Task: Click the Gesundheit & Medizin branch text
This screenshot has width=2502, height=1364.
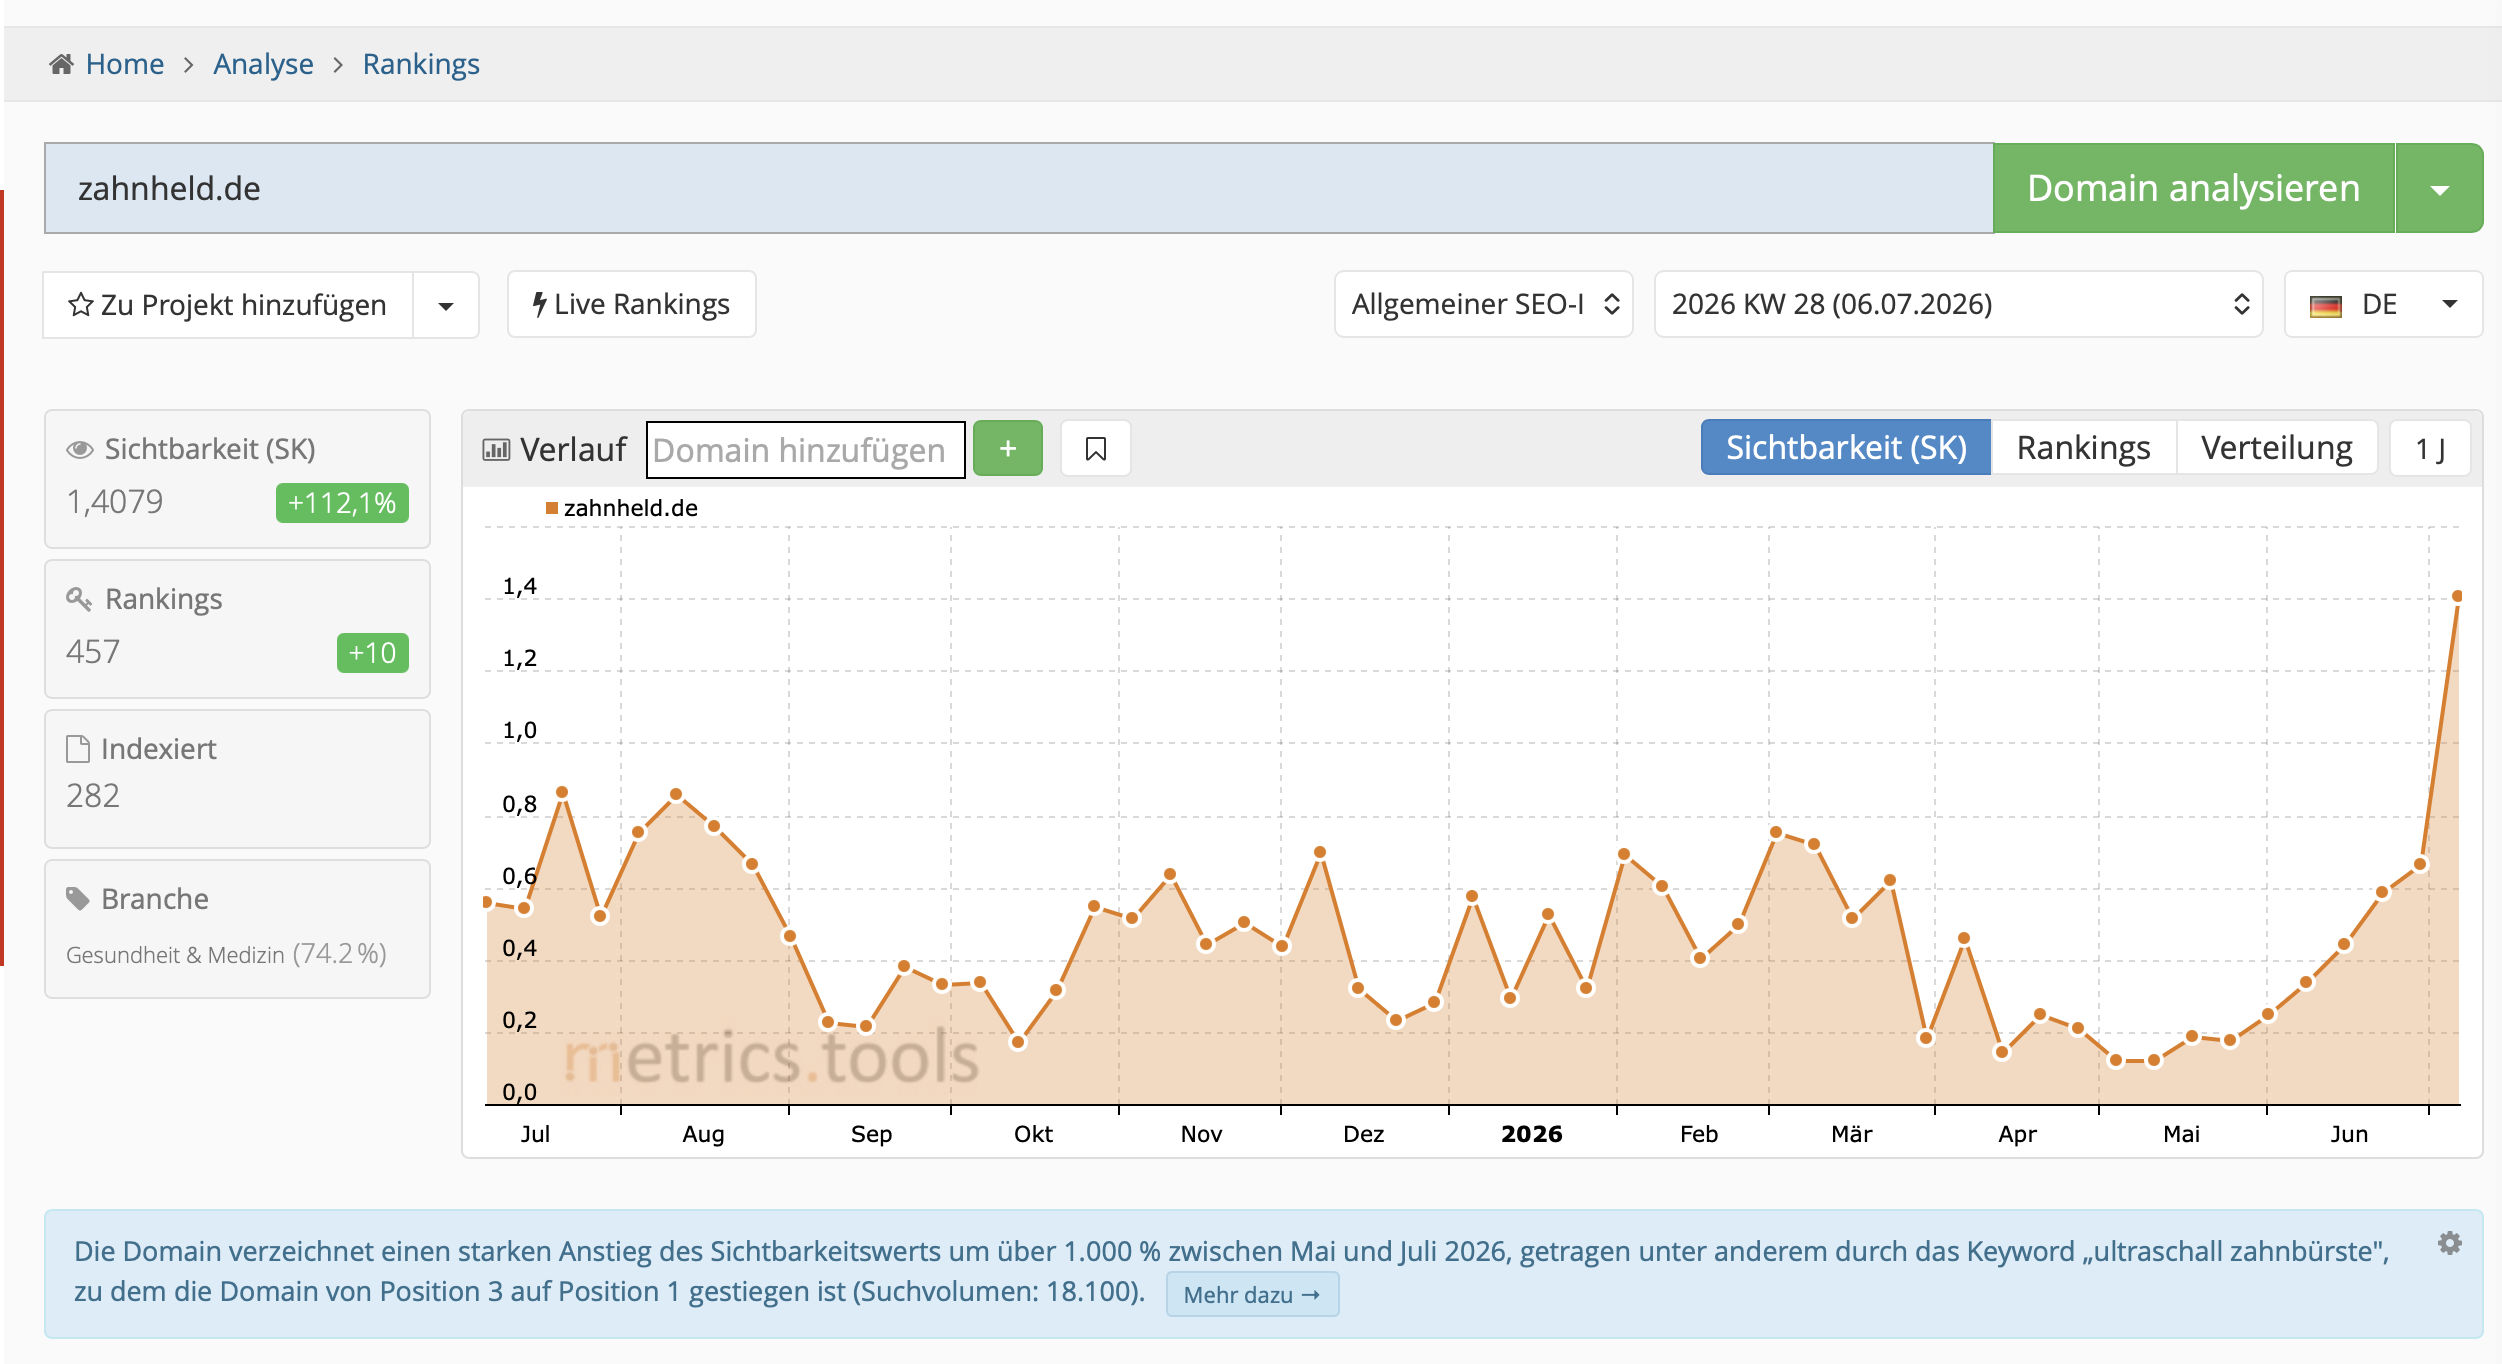Action: [x=175, y=955]
